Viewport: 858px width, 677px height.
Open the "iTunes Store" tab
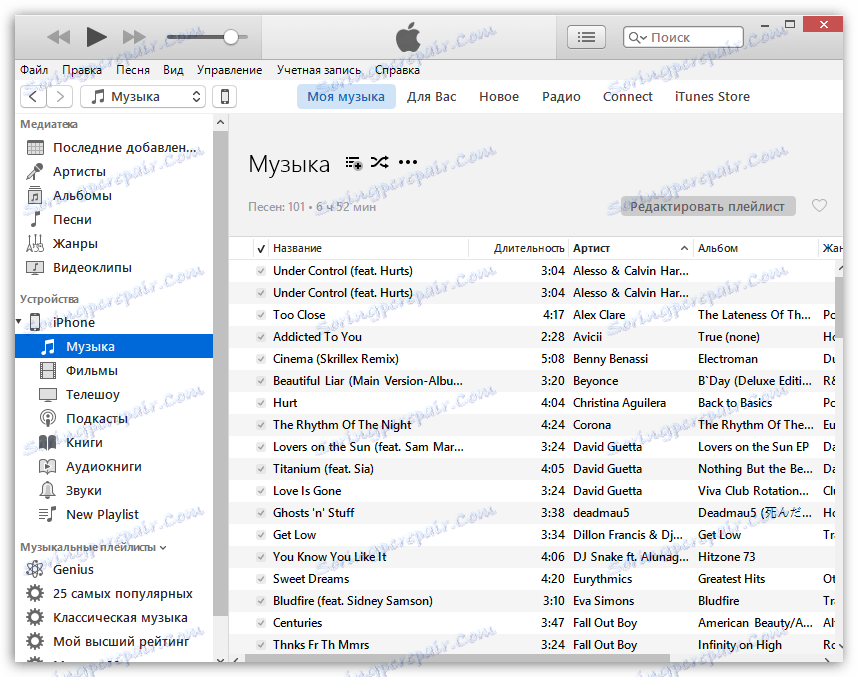[712, 97]
